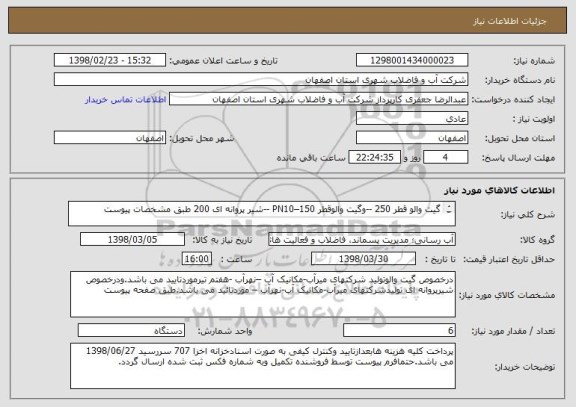Click the ایجاد کننده درخواست label
This screenshot has height=407, width=576.
(513, 100)
